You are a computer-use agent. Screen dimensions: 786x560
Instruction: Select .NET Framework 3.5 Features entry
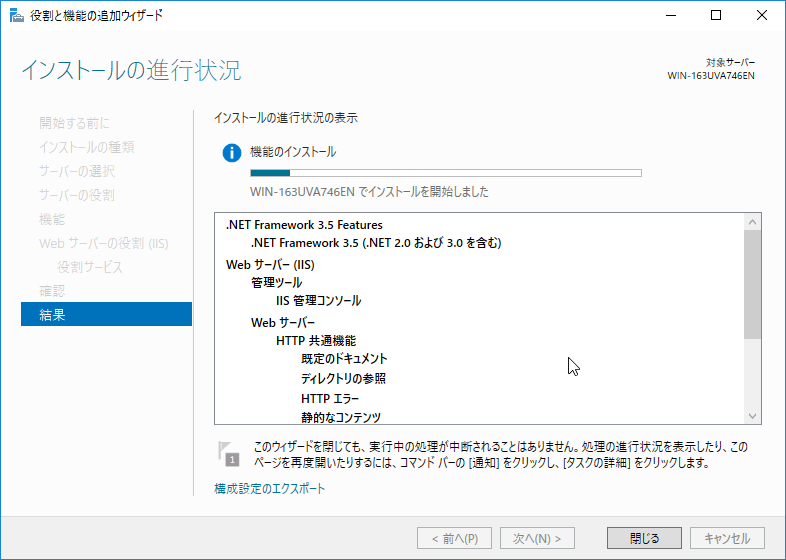pyautogui.click(x=304, y=225)
